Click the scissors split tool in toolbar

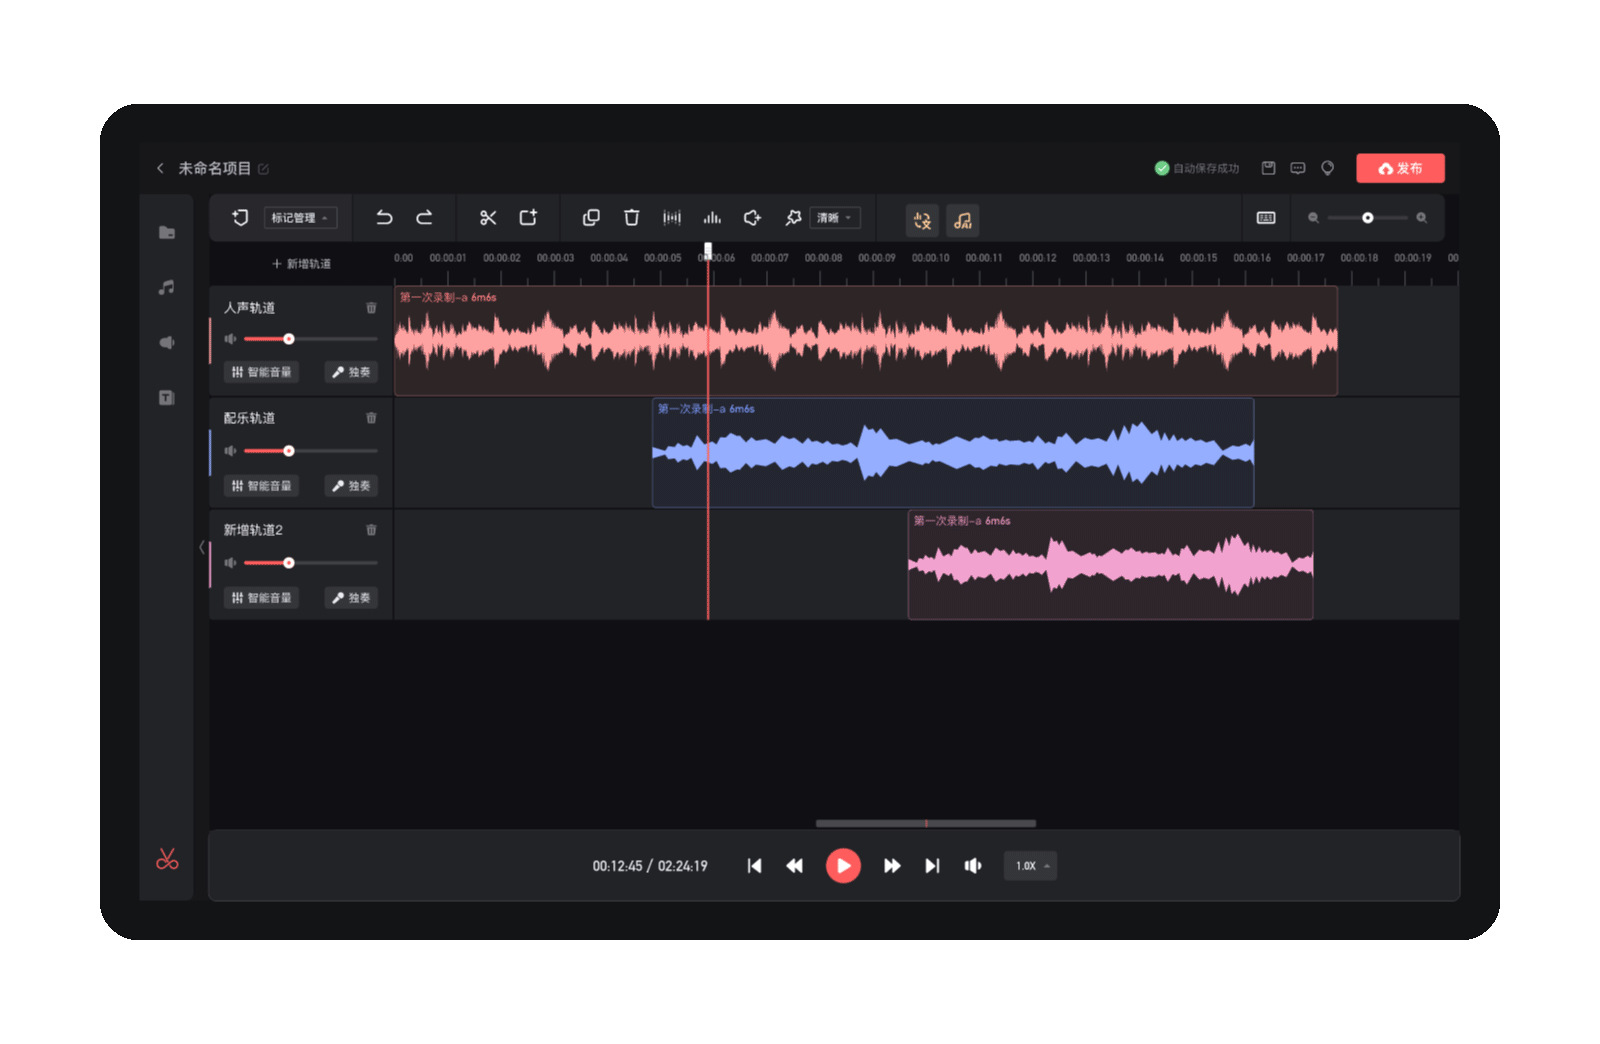pyautogui.click(x=488, y=218)
